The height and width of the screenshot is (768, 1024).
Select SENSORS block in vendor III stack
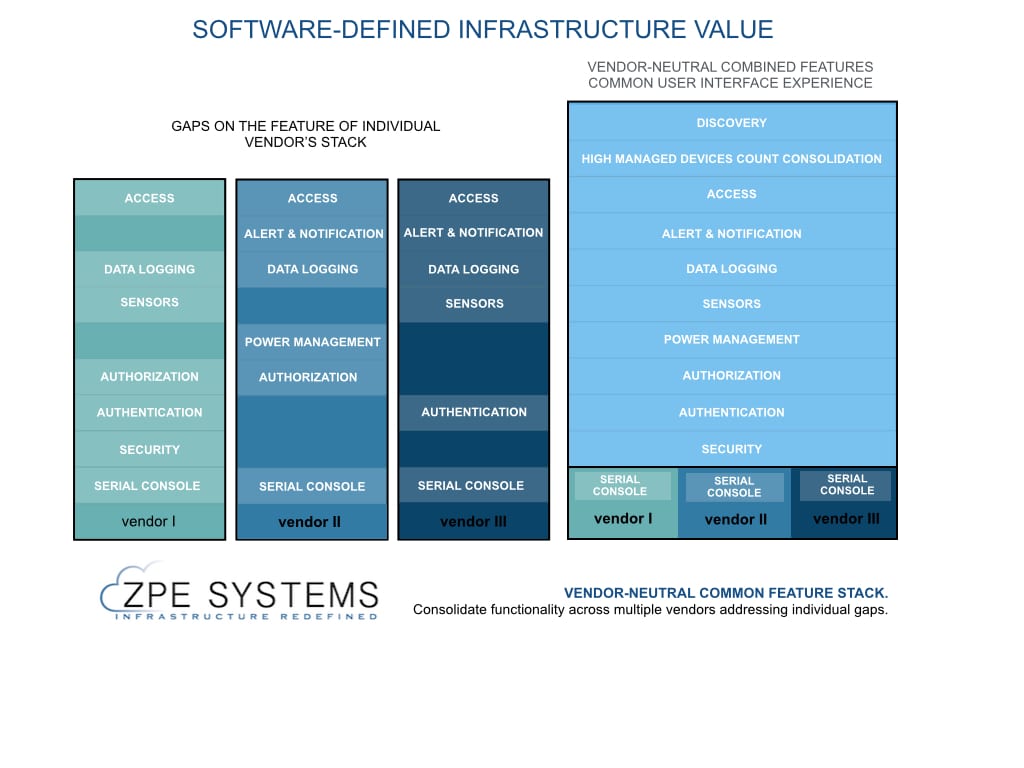[x=473, y=304]
